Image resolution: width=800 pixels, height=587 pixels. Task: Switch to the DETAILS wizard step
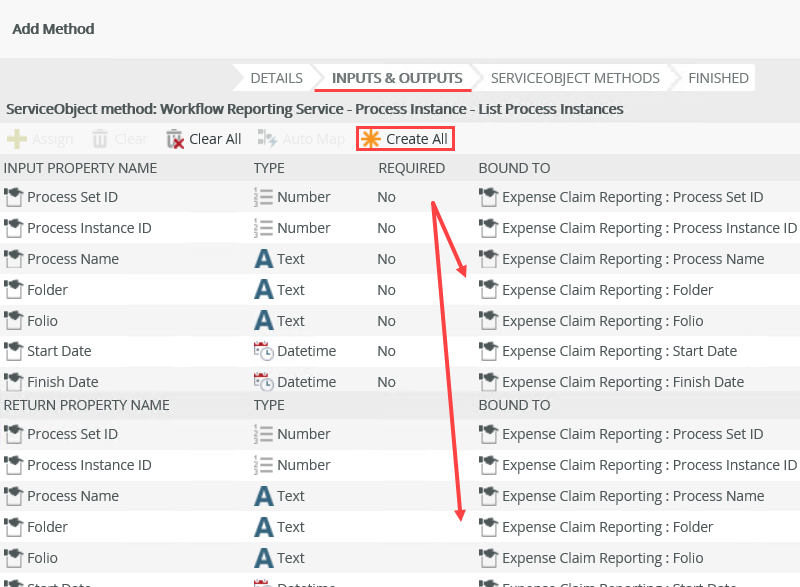pos(276,78)
